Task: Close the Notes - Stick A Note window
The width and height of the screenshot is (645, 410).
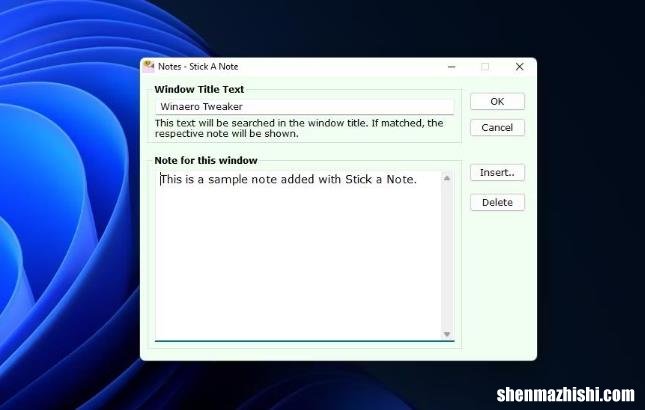Action: tap(520, 67)
